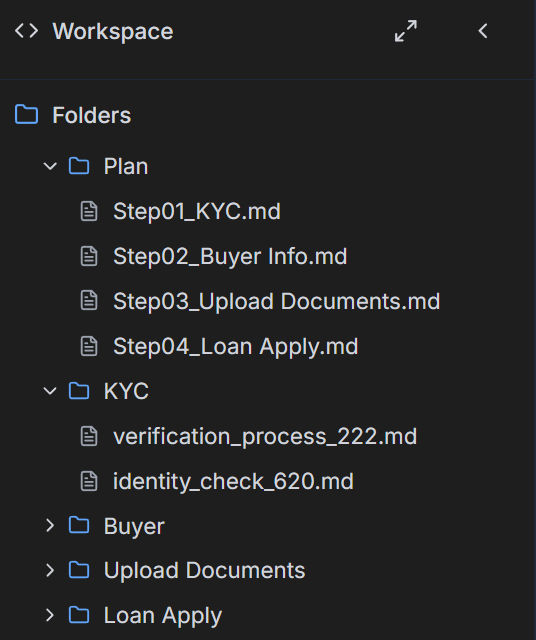Click the KYC folder icon
Image resolution: width=536 pixels, height=640 pixels.
coord(79,391)
